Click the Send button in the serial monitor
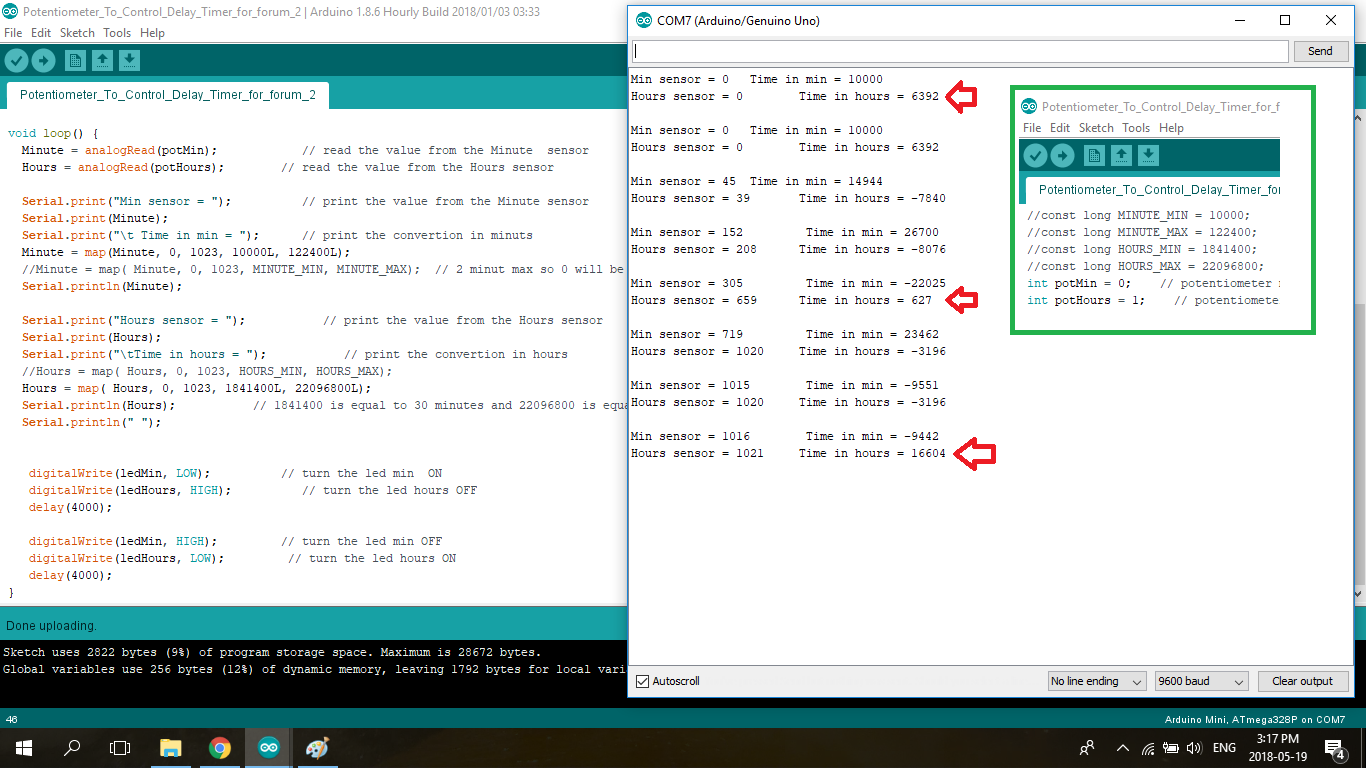The width and height of the screenshot is (1366, 768). tap(1320, 51)
